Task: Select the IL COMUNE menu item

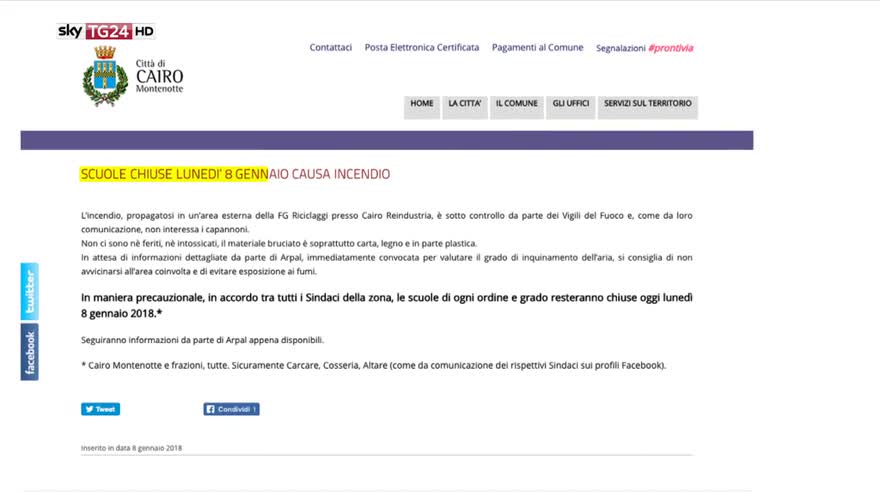Action: 517,104
